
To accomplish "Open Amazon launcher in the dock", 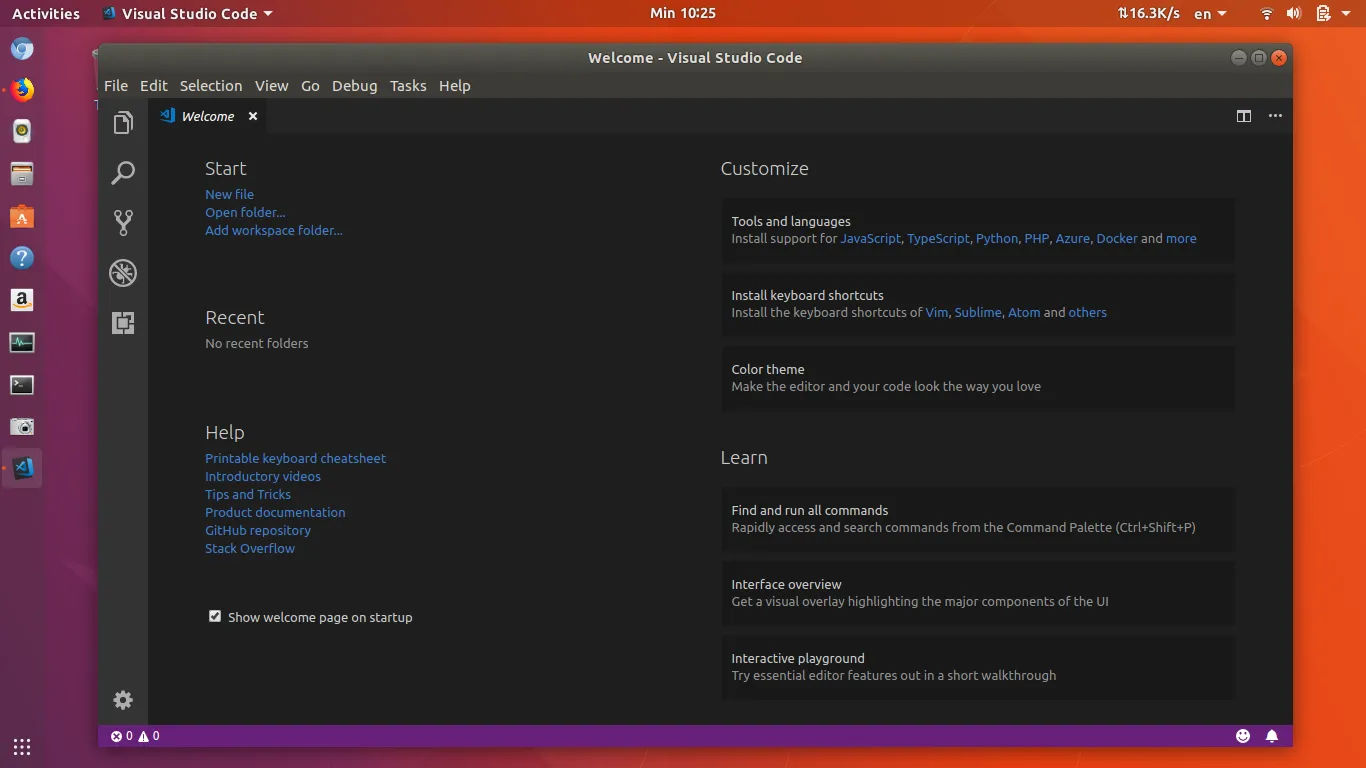I will tap(22, 300).
